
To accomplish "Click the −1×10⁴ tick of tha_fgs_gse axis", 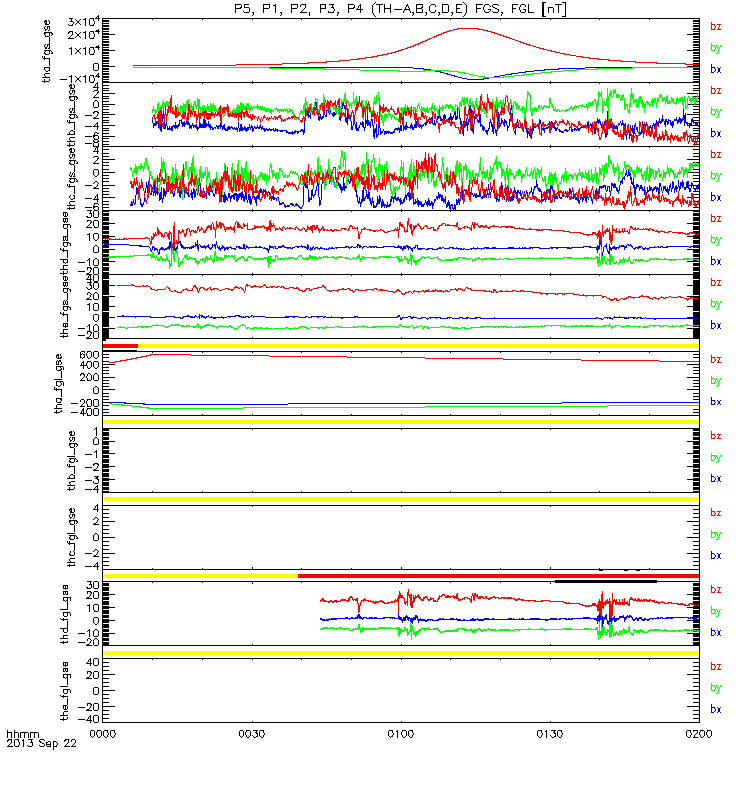I will click(80, 79).
